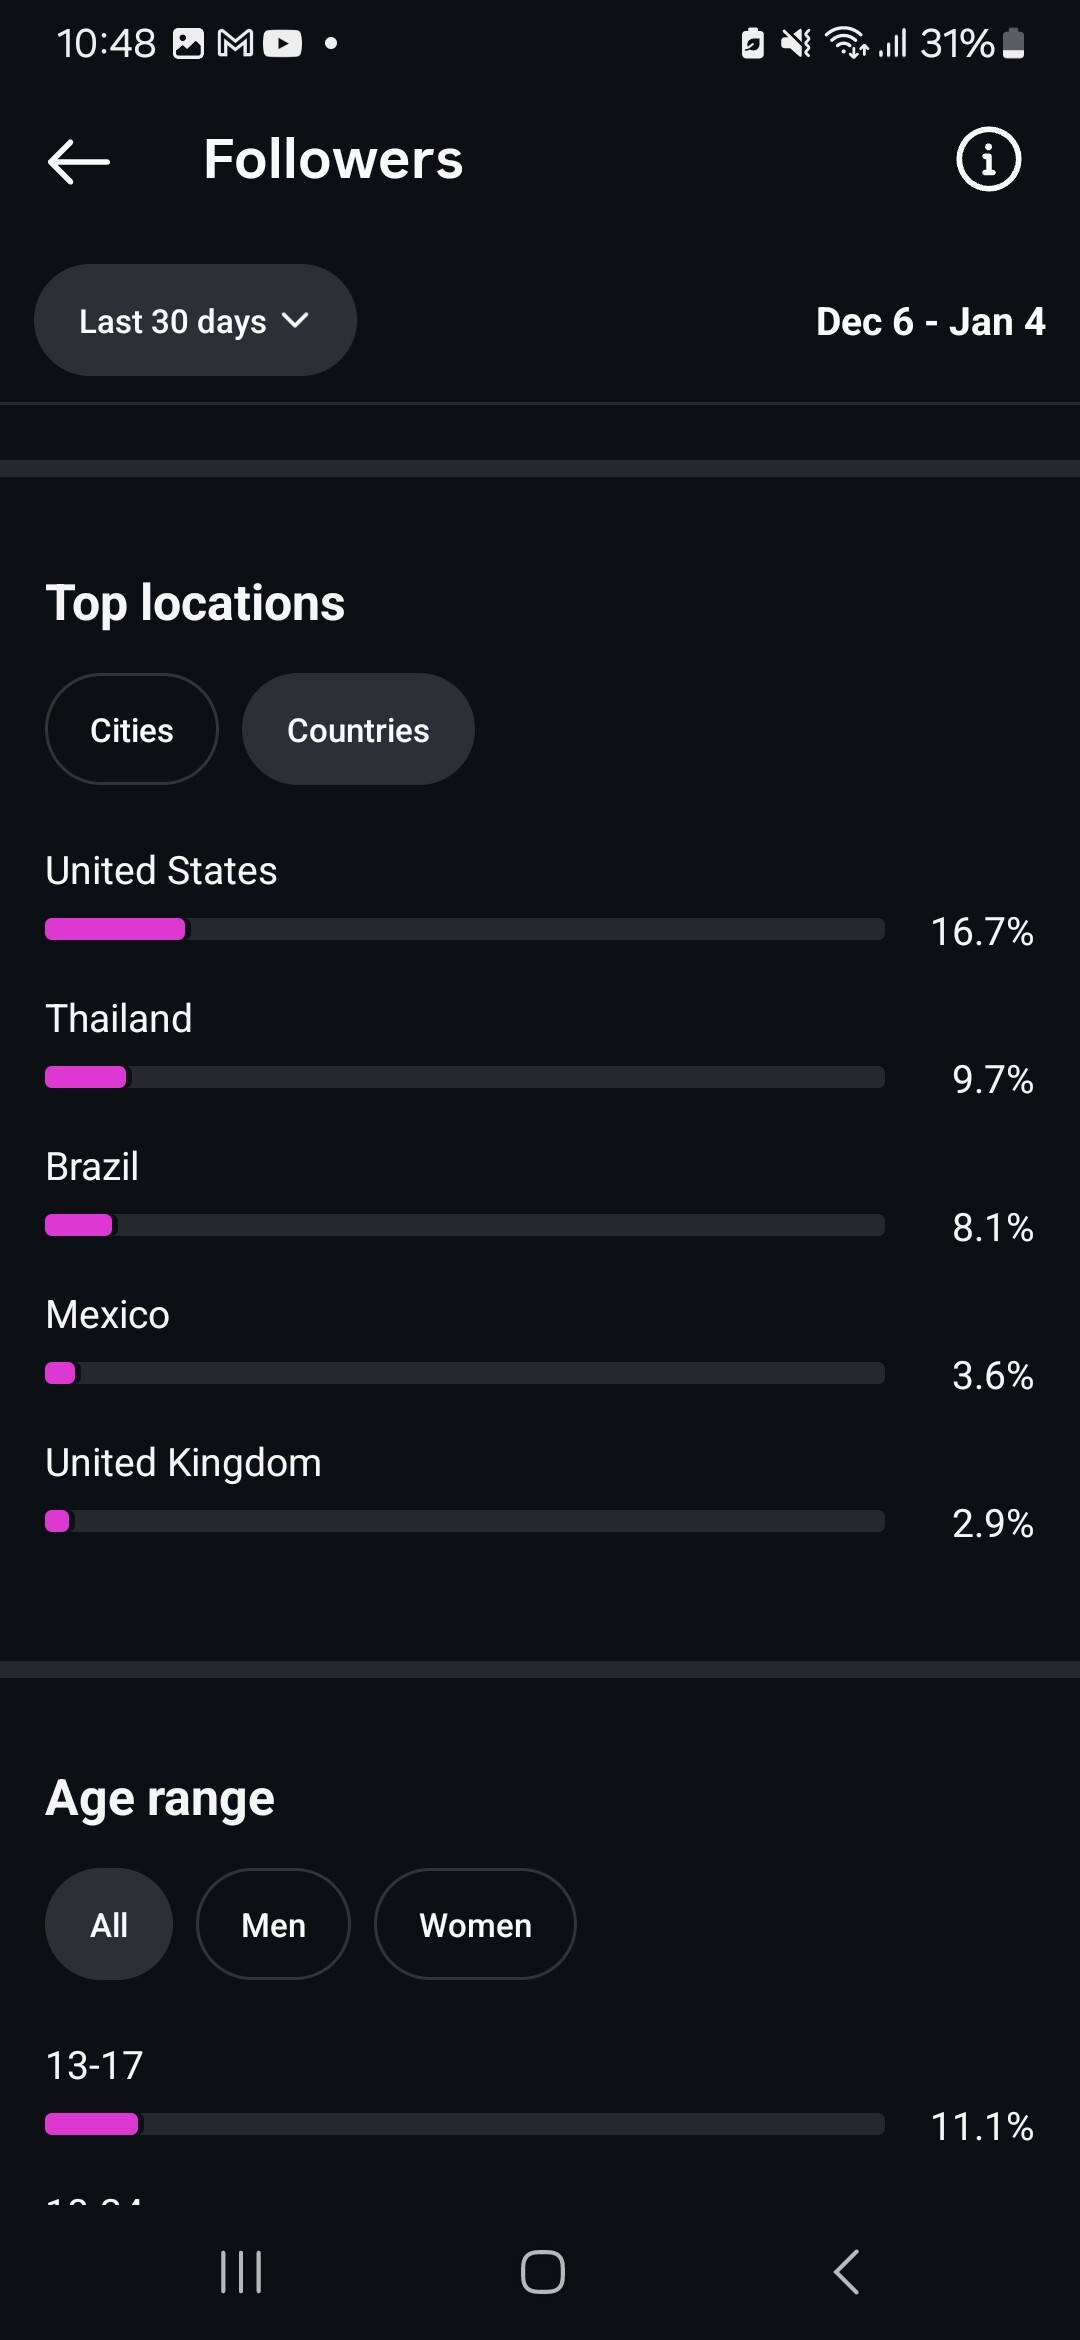
Task: Open the Last 30 days dropdown
Action: [195, 321]
